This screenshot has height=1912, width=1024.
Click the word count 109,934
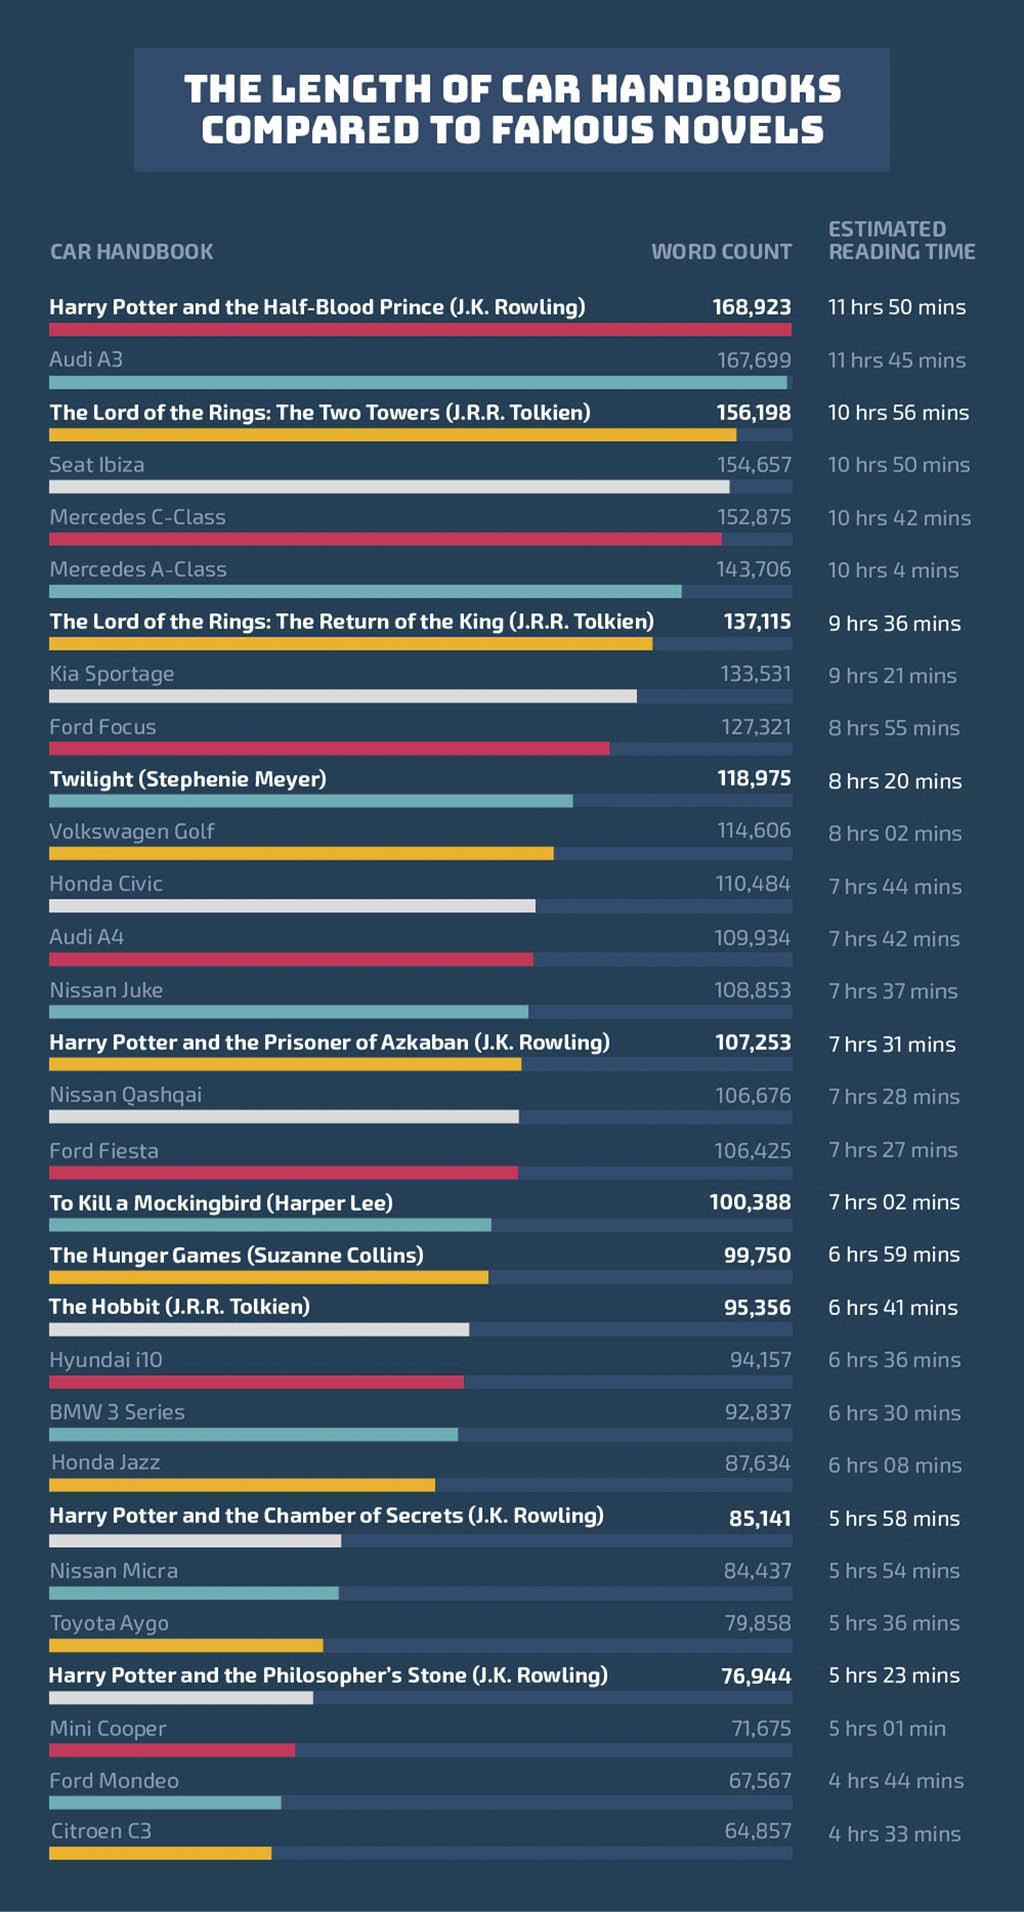click(752, 938)
